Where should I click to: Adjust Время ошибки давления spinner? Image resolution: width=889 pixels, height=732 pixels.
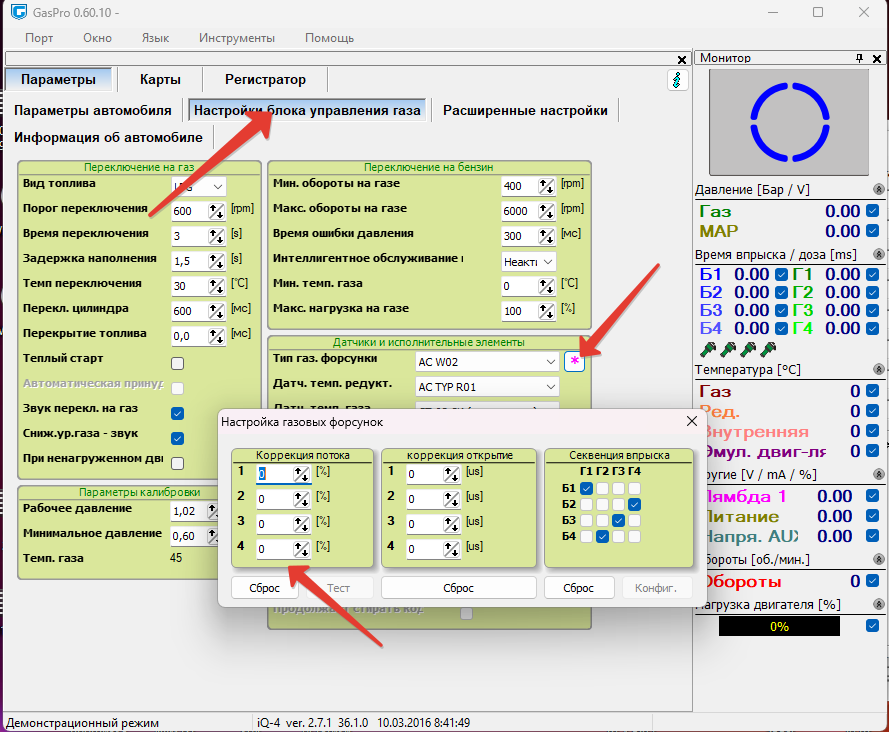point(547,236)
